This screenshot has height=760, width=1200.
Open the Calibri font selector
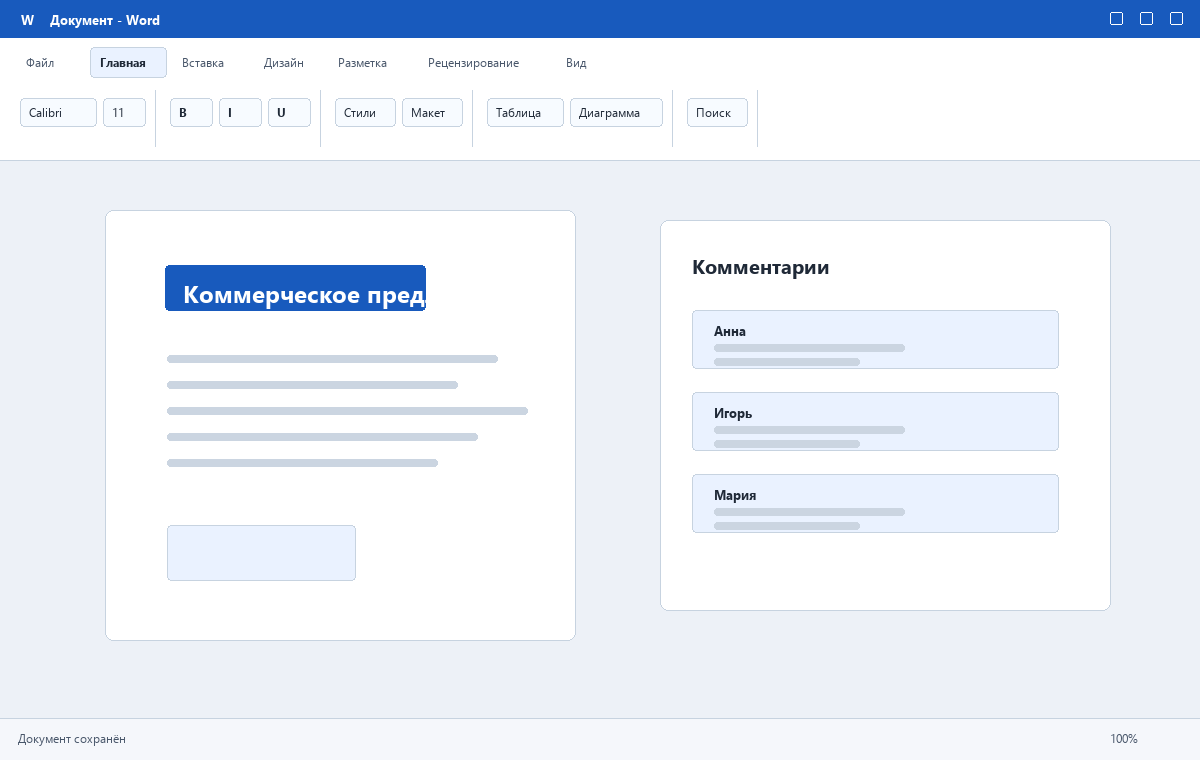tap(58, 113)
